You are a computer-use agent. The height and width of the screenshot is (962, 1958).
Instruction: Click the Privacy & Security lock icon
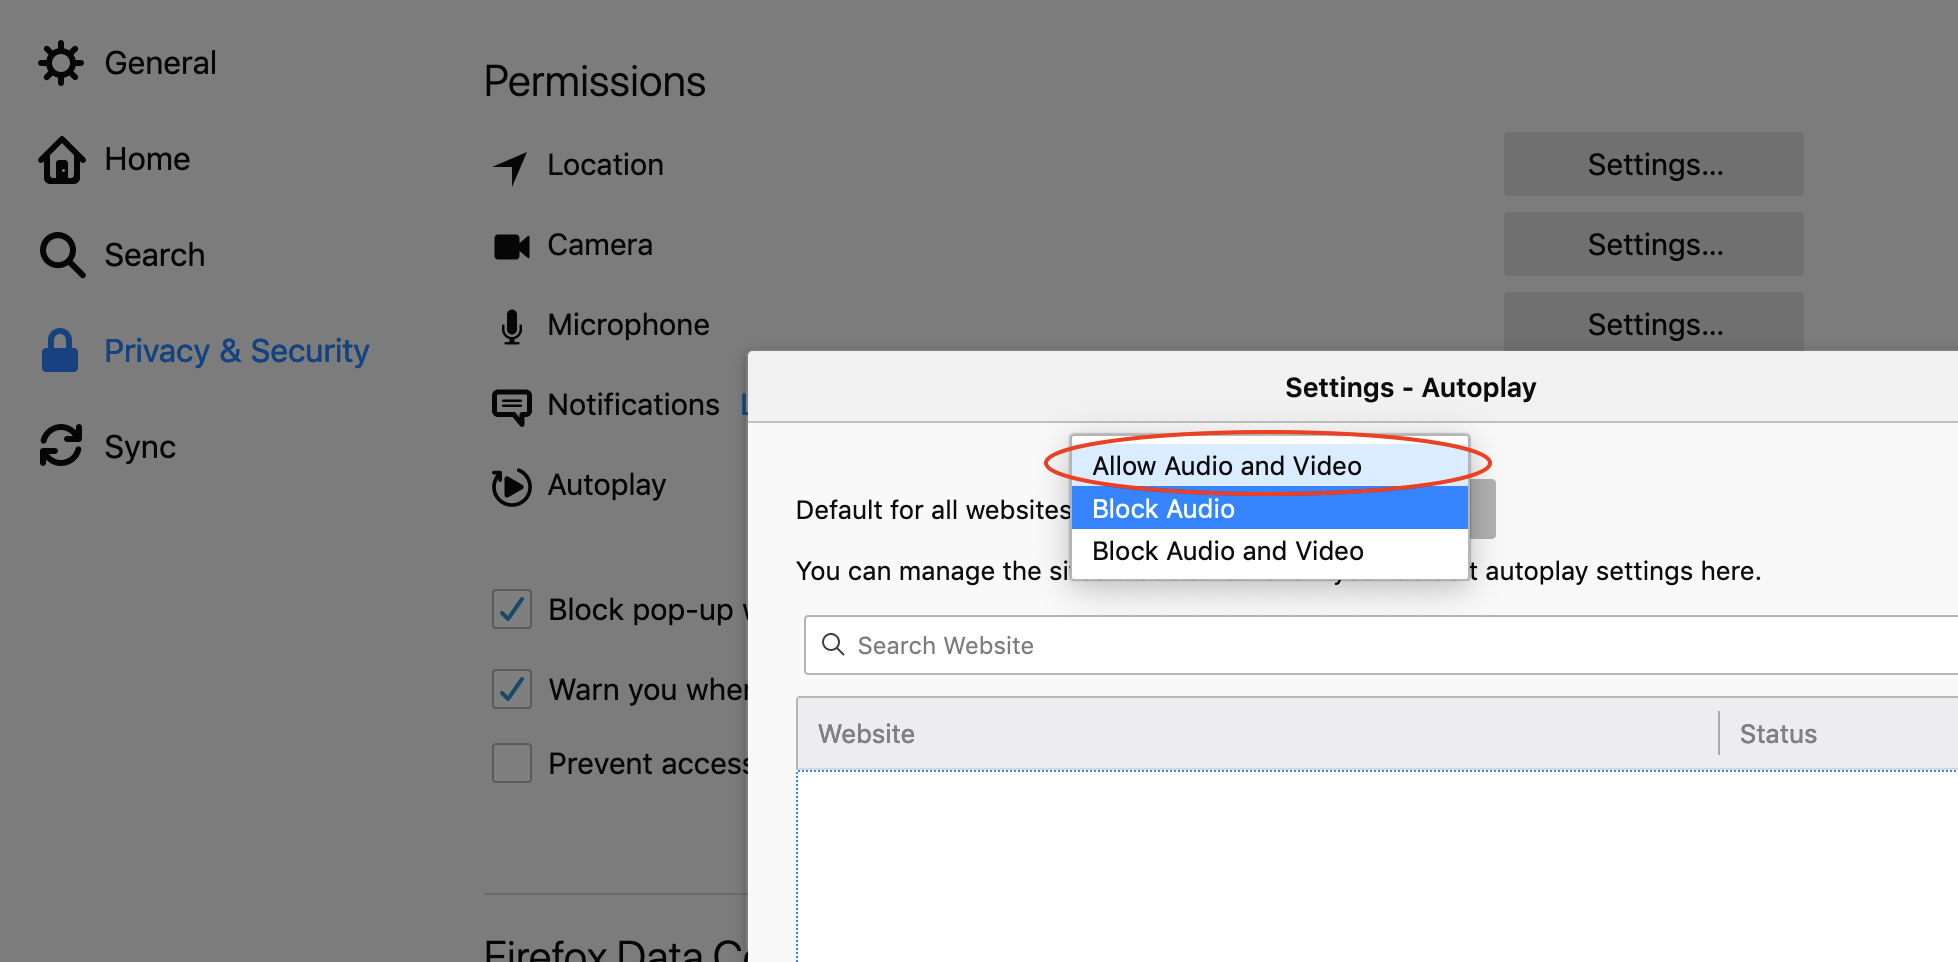(x=60, y=351)
